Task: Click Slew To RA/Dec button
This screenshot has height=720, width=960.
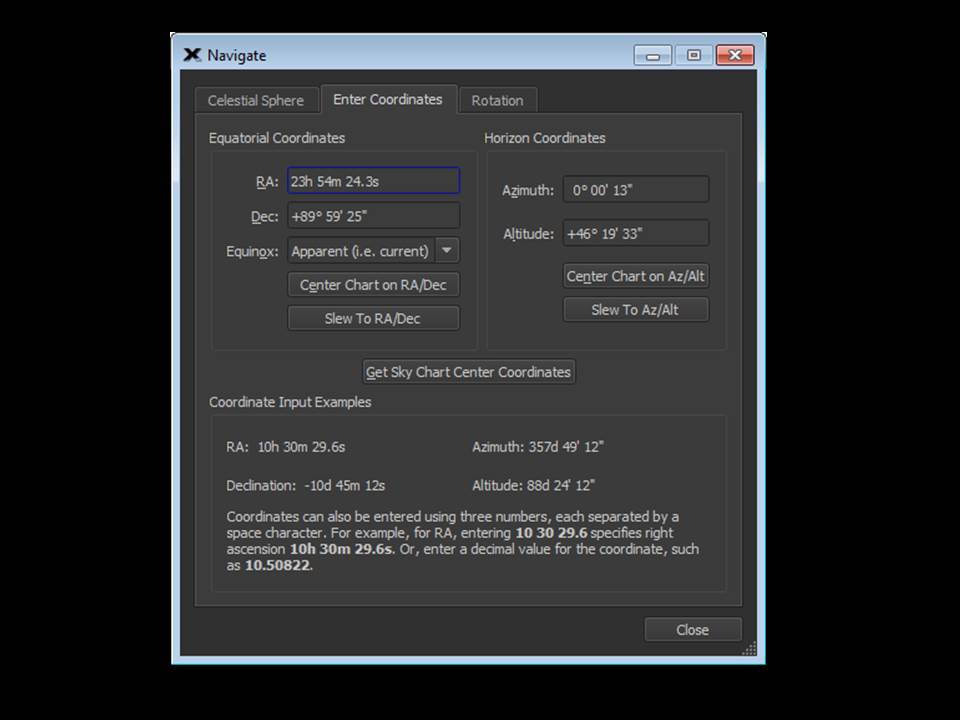Action: (x=373, y=319)
